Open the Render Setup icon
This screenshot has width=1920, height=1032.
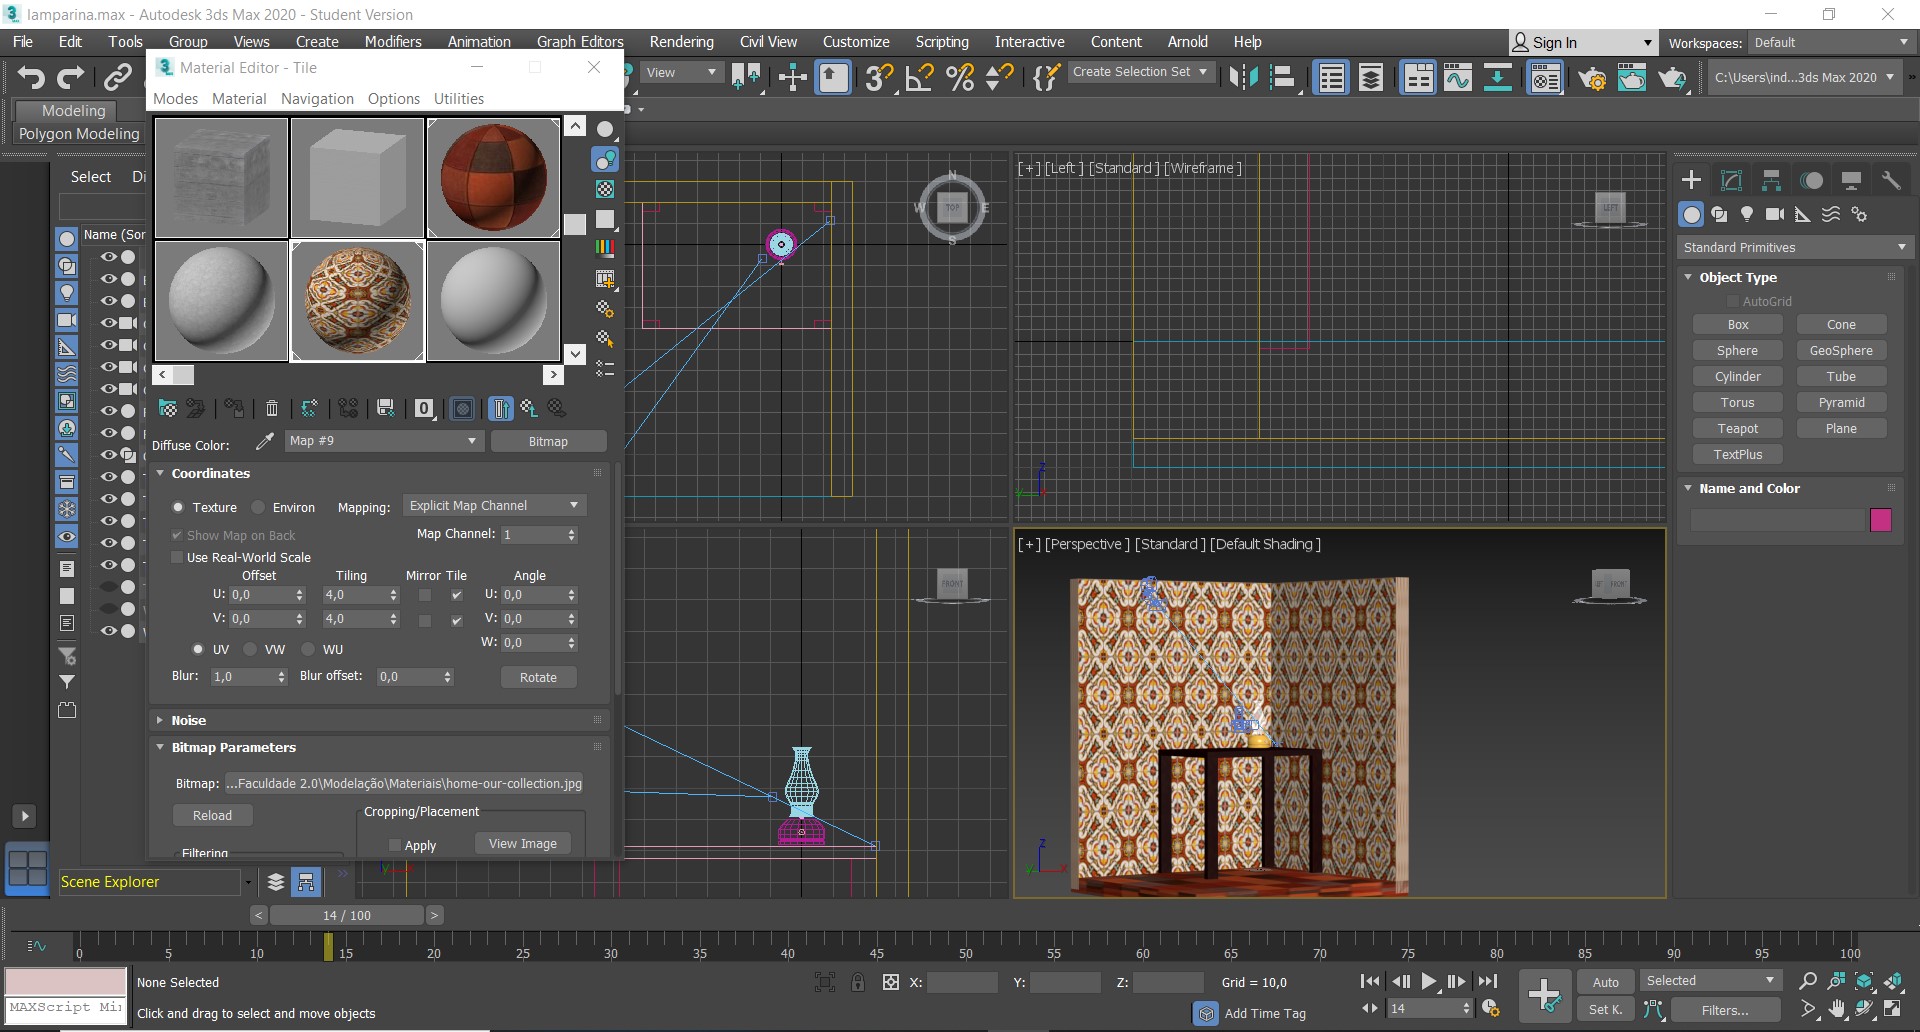1594,78
